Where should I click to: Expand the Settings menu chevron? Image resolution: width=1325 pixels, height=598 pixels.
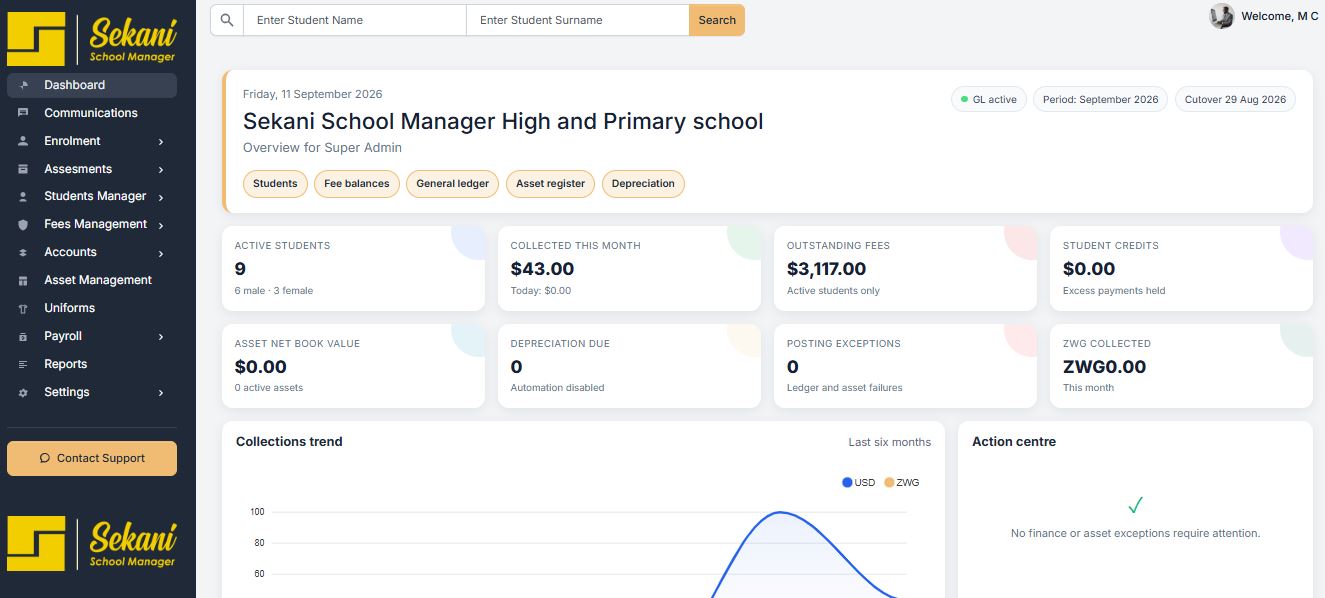coord(161,394)
